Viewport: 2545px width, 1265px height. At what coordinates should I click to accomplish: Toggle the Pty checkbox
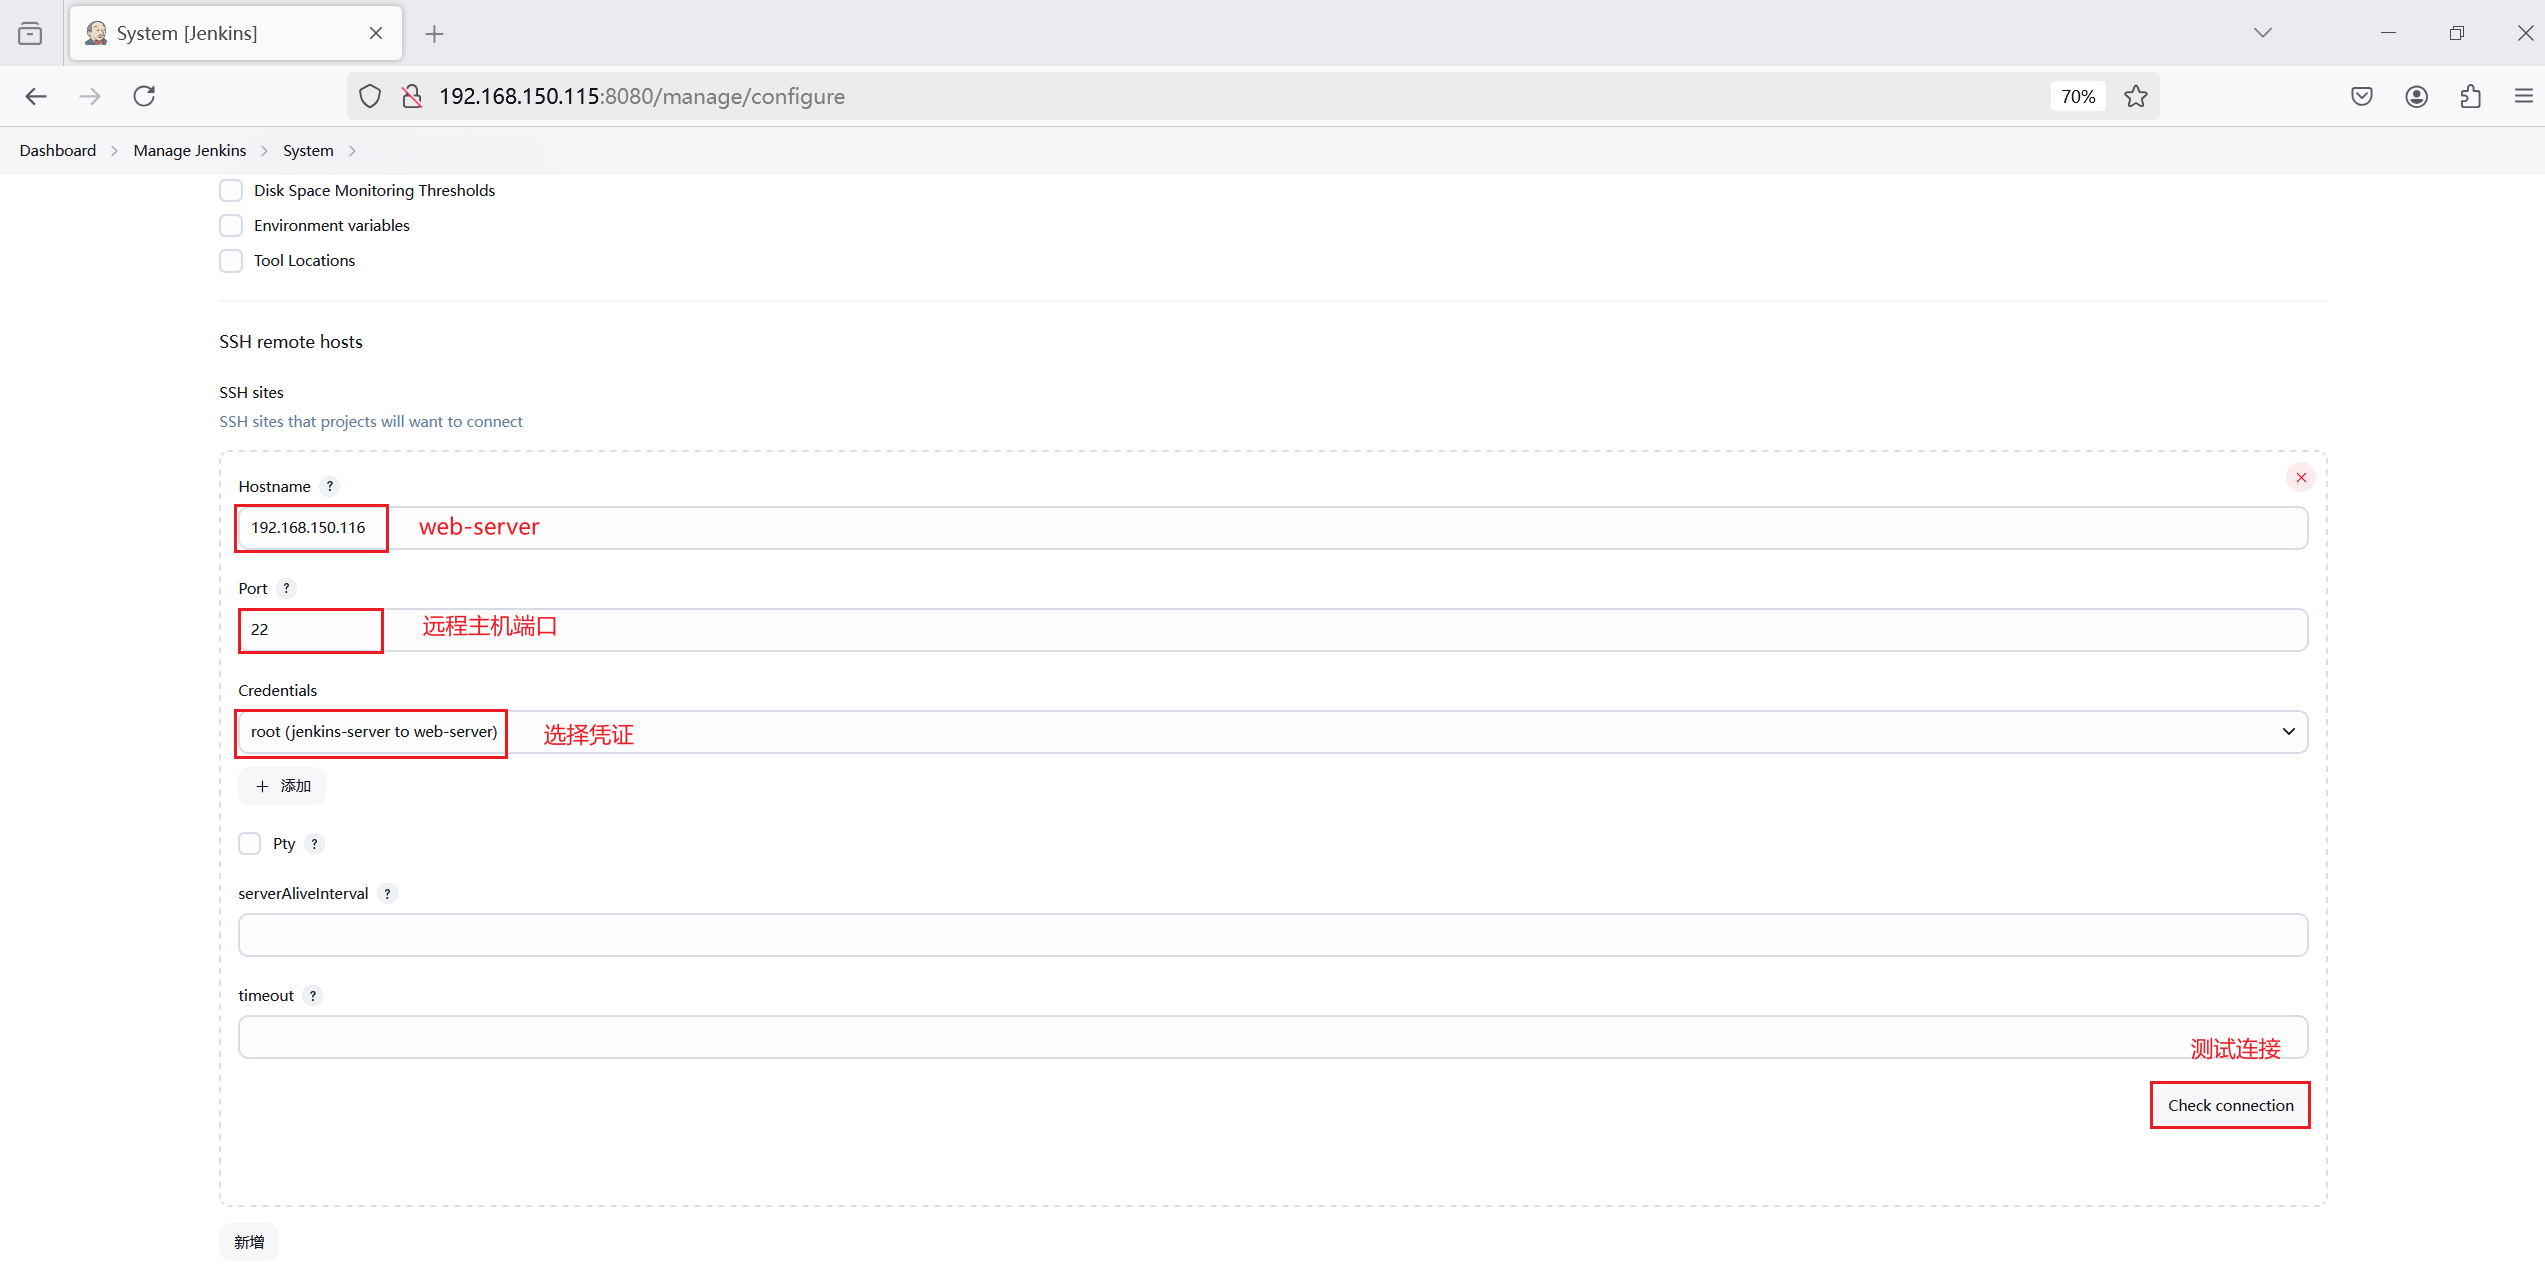[250, 843]
